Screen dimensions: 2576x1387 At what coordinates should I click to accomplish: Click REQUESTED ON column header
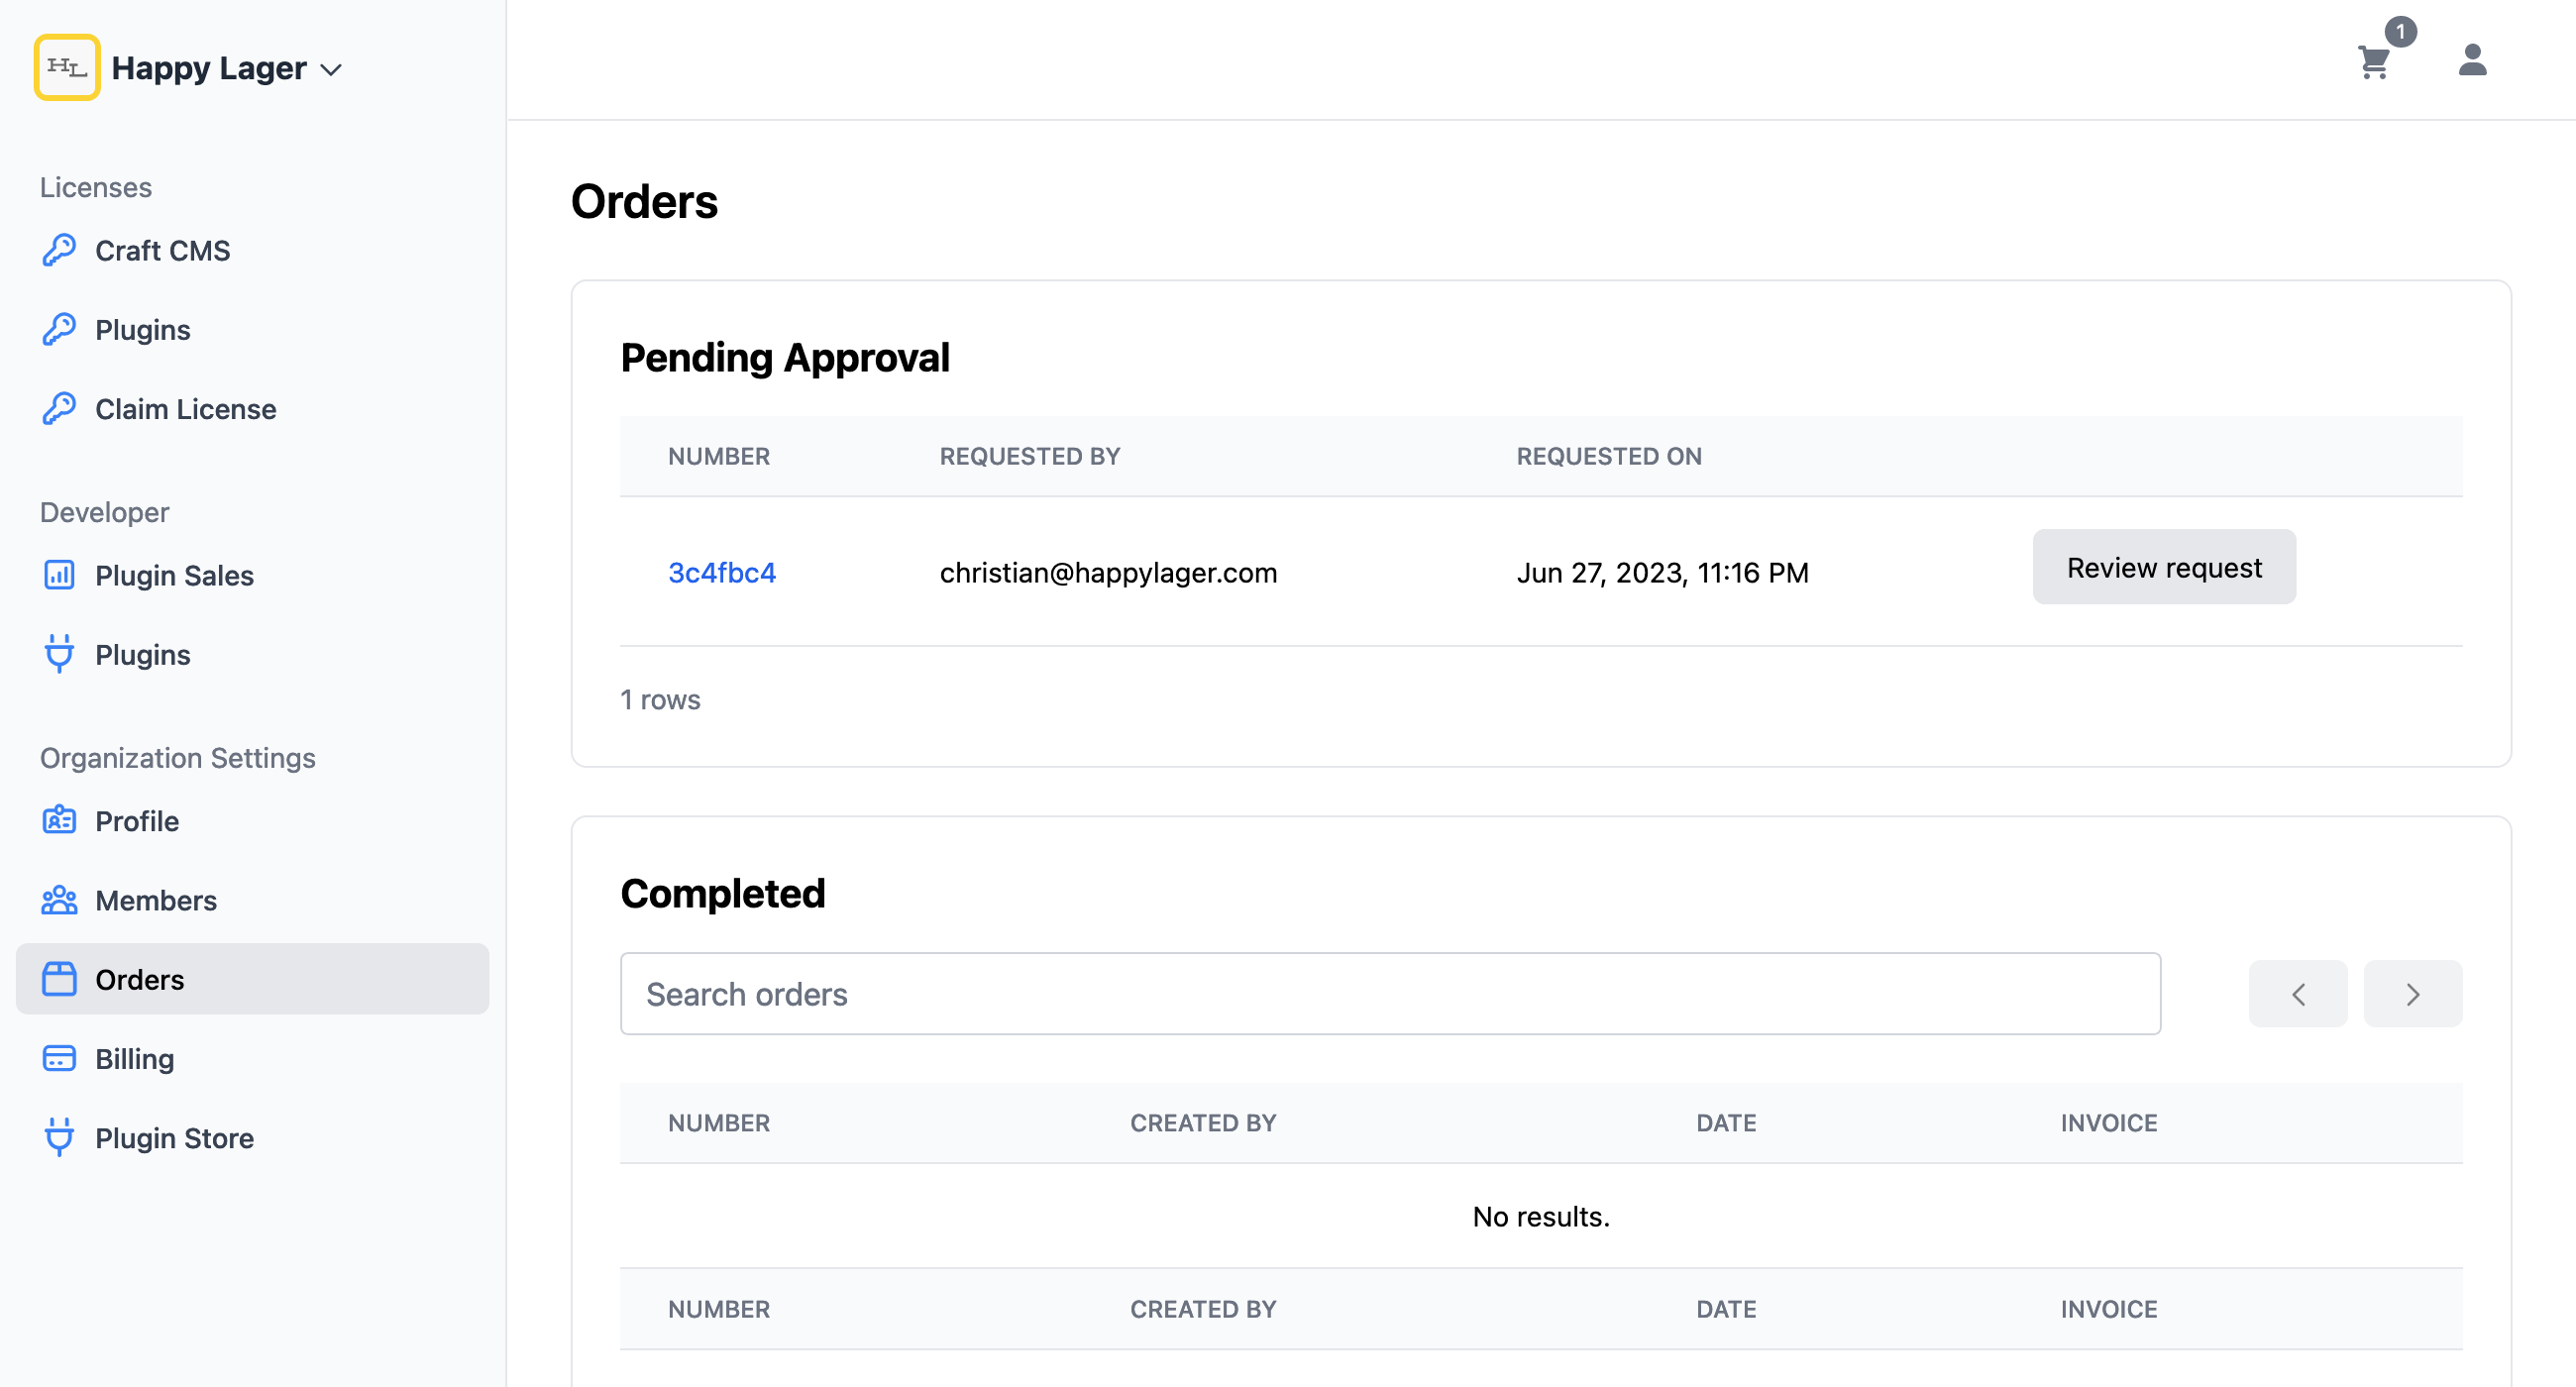point(1608,456)
